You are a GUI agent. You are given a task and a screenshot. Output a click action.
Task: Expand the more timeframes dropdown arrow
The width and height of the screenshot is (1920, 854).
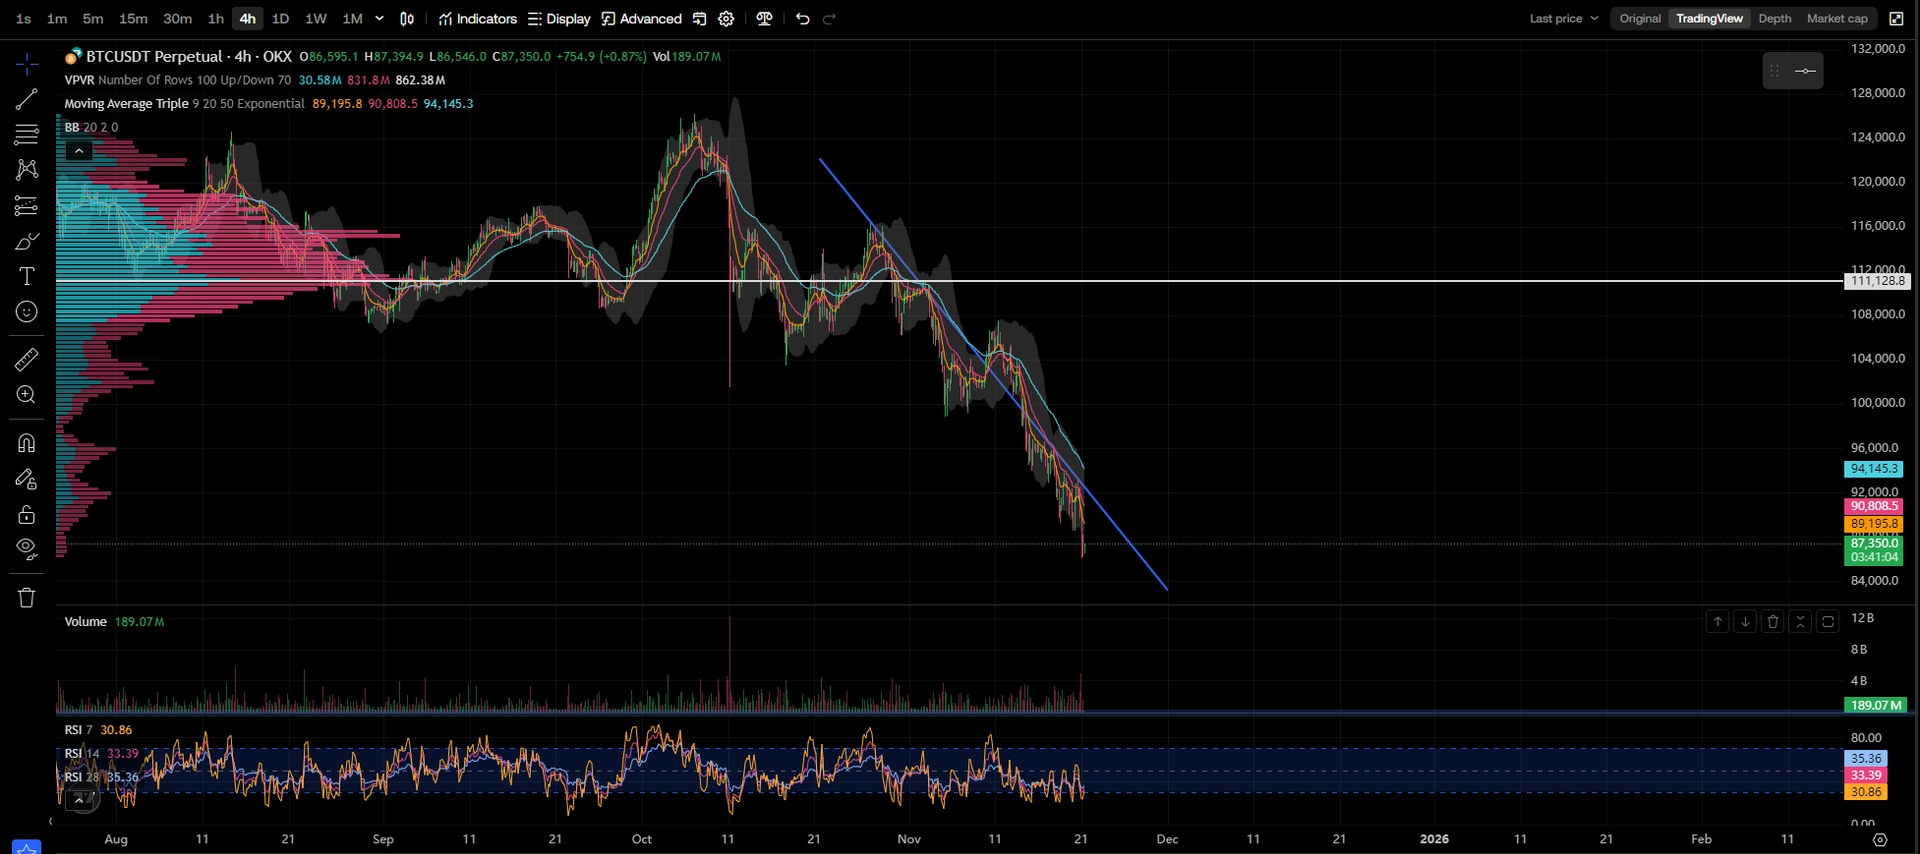[380, 19]
